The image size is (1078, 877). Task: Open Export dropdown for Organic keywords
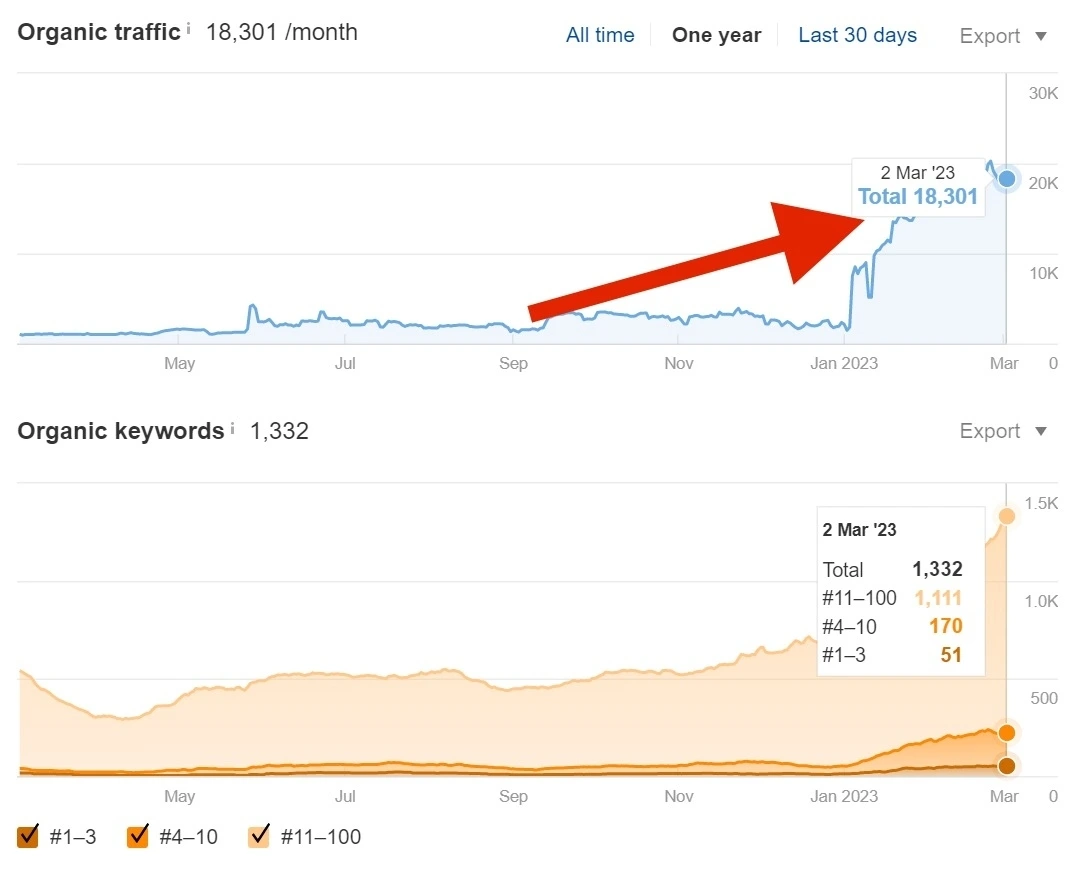click(x=1003, y=431)
